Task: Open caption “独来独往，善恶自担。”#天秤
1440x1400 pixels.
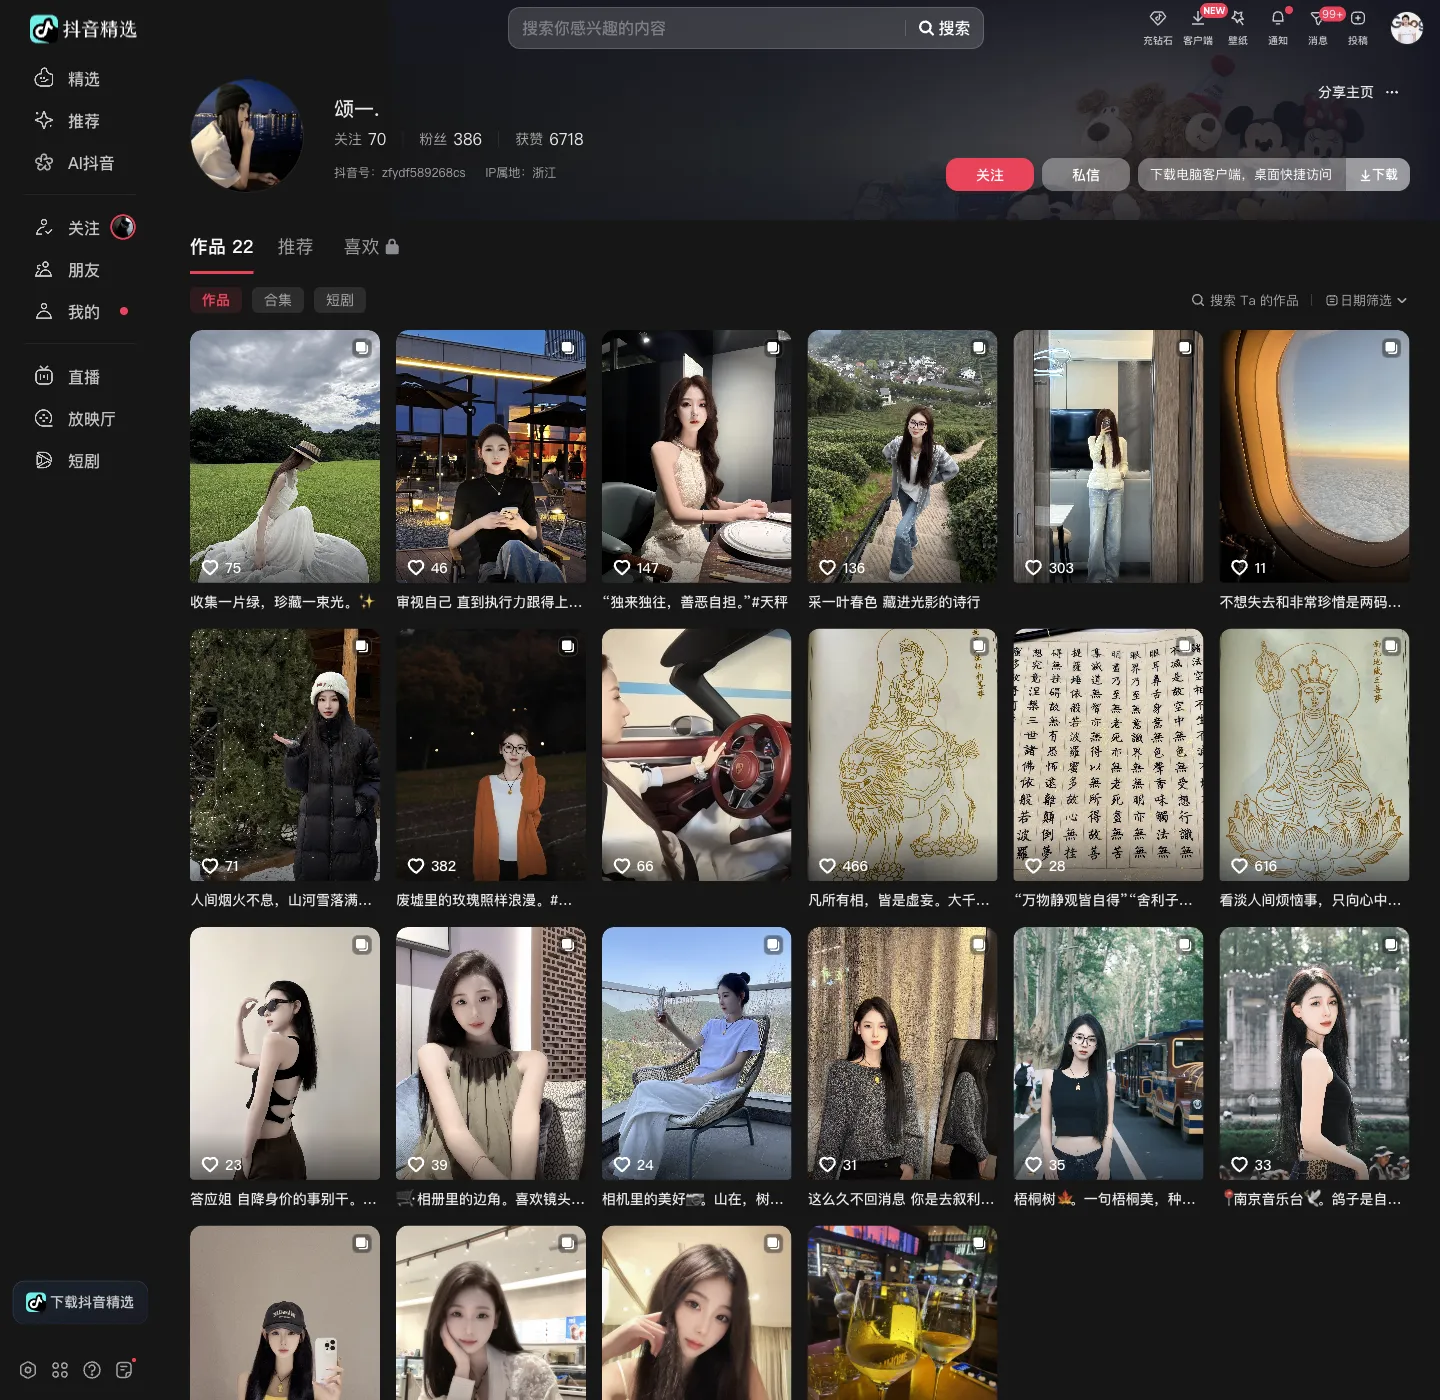Action: click(695, 602)
